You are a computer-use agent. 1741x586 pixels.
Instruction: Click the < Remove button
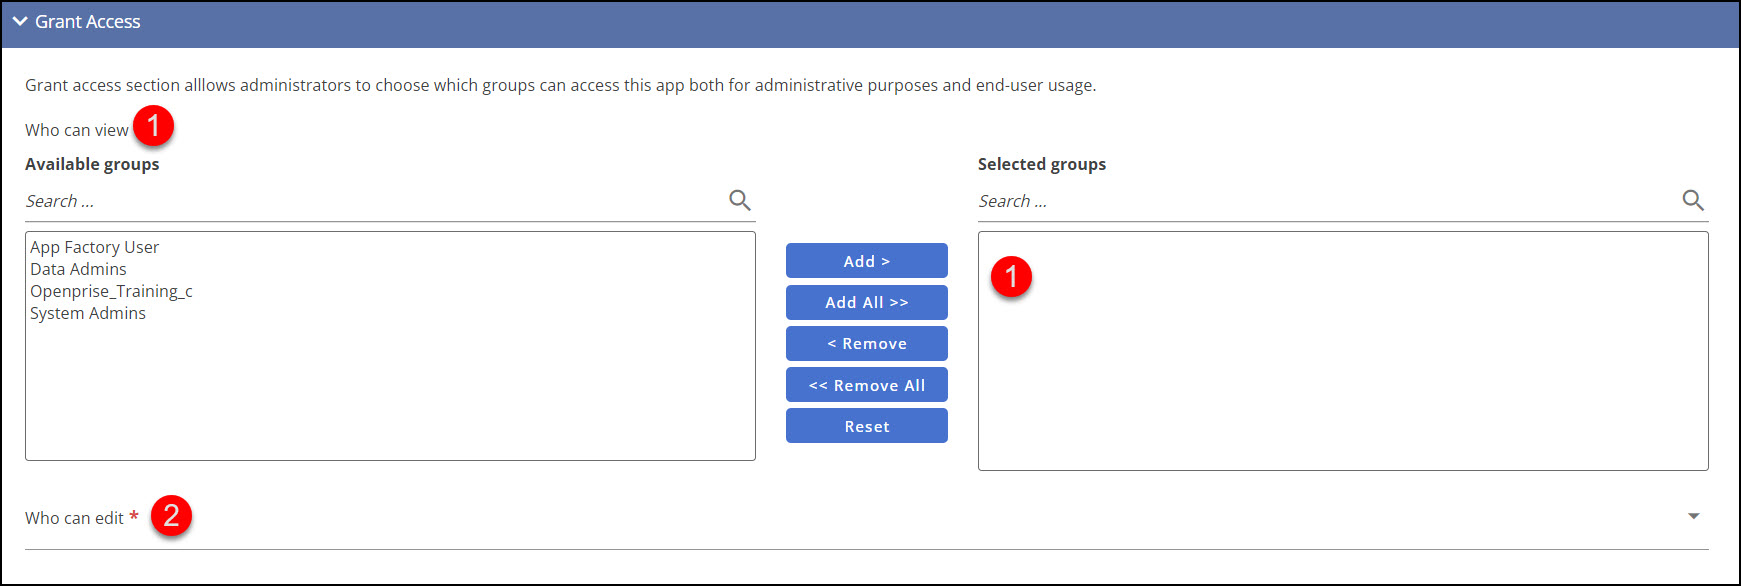coord(867,343)
